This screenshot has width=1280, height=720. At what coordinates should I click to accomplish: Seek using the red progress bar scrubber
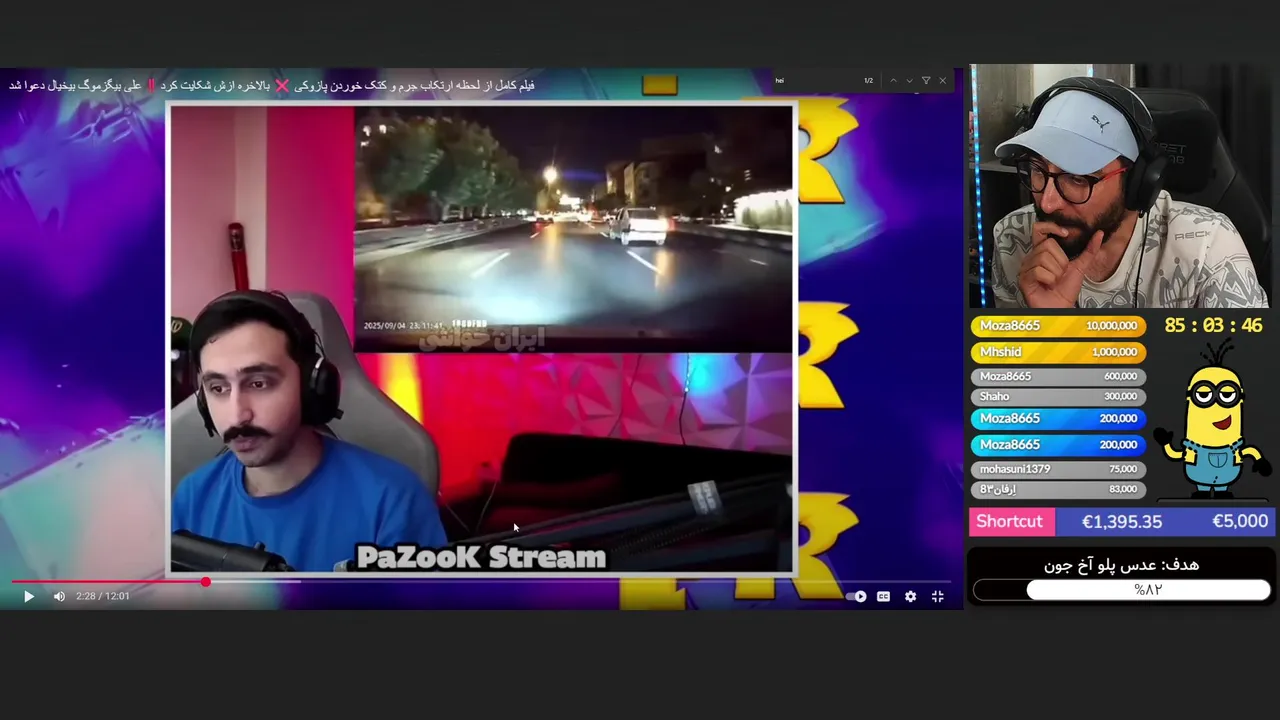205,581
